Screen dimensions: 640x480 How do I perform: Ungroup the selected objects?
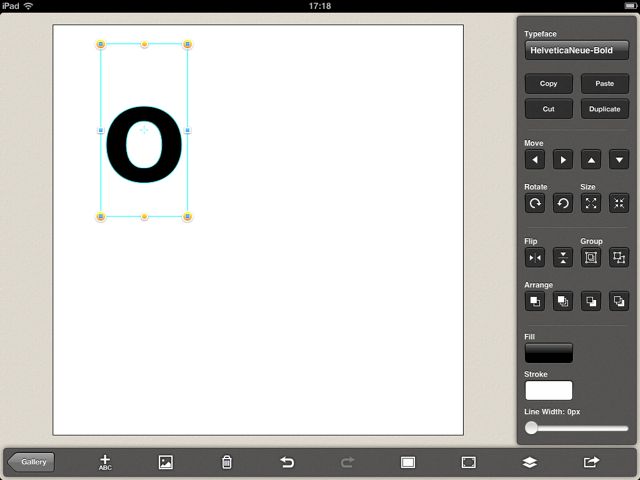pyautogui.click(x=619, y=258)
